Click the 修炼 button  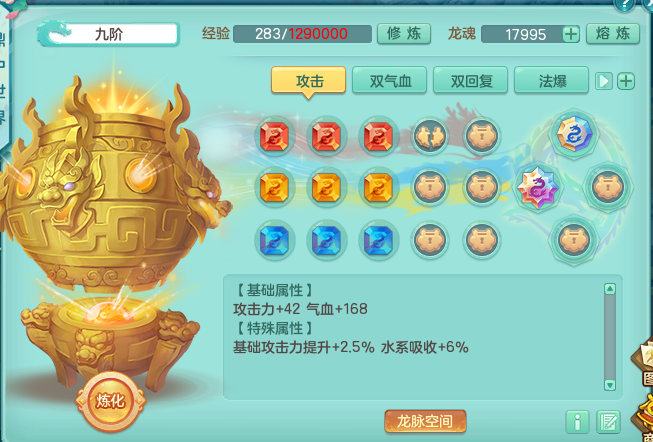(404, 34)
